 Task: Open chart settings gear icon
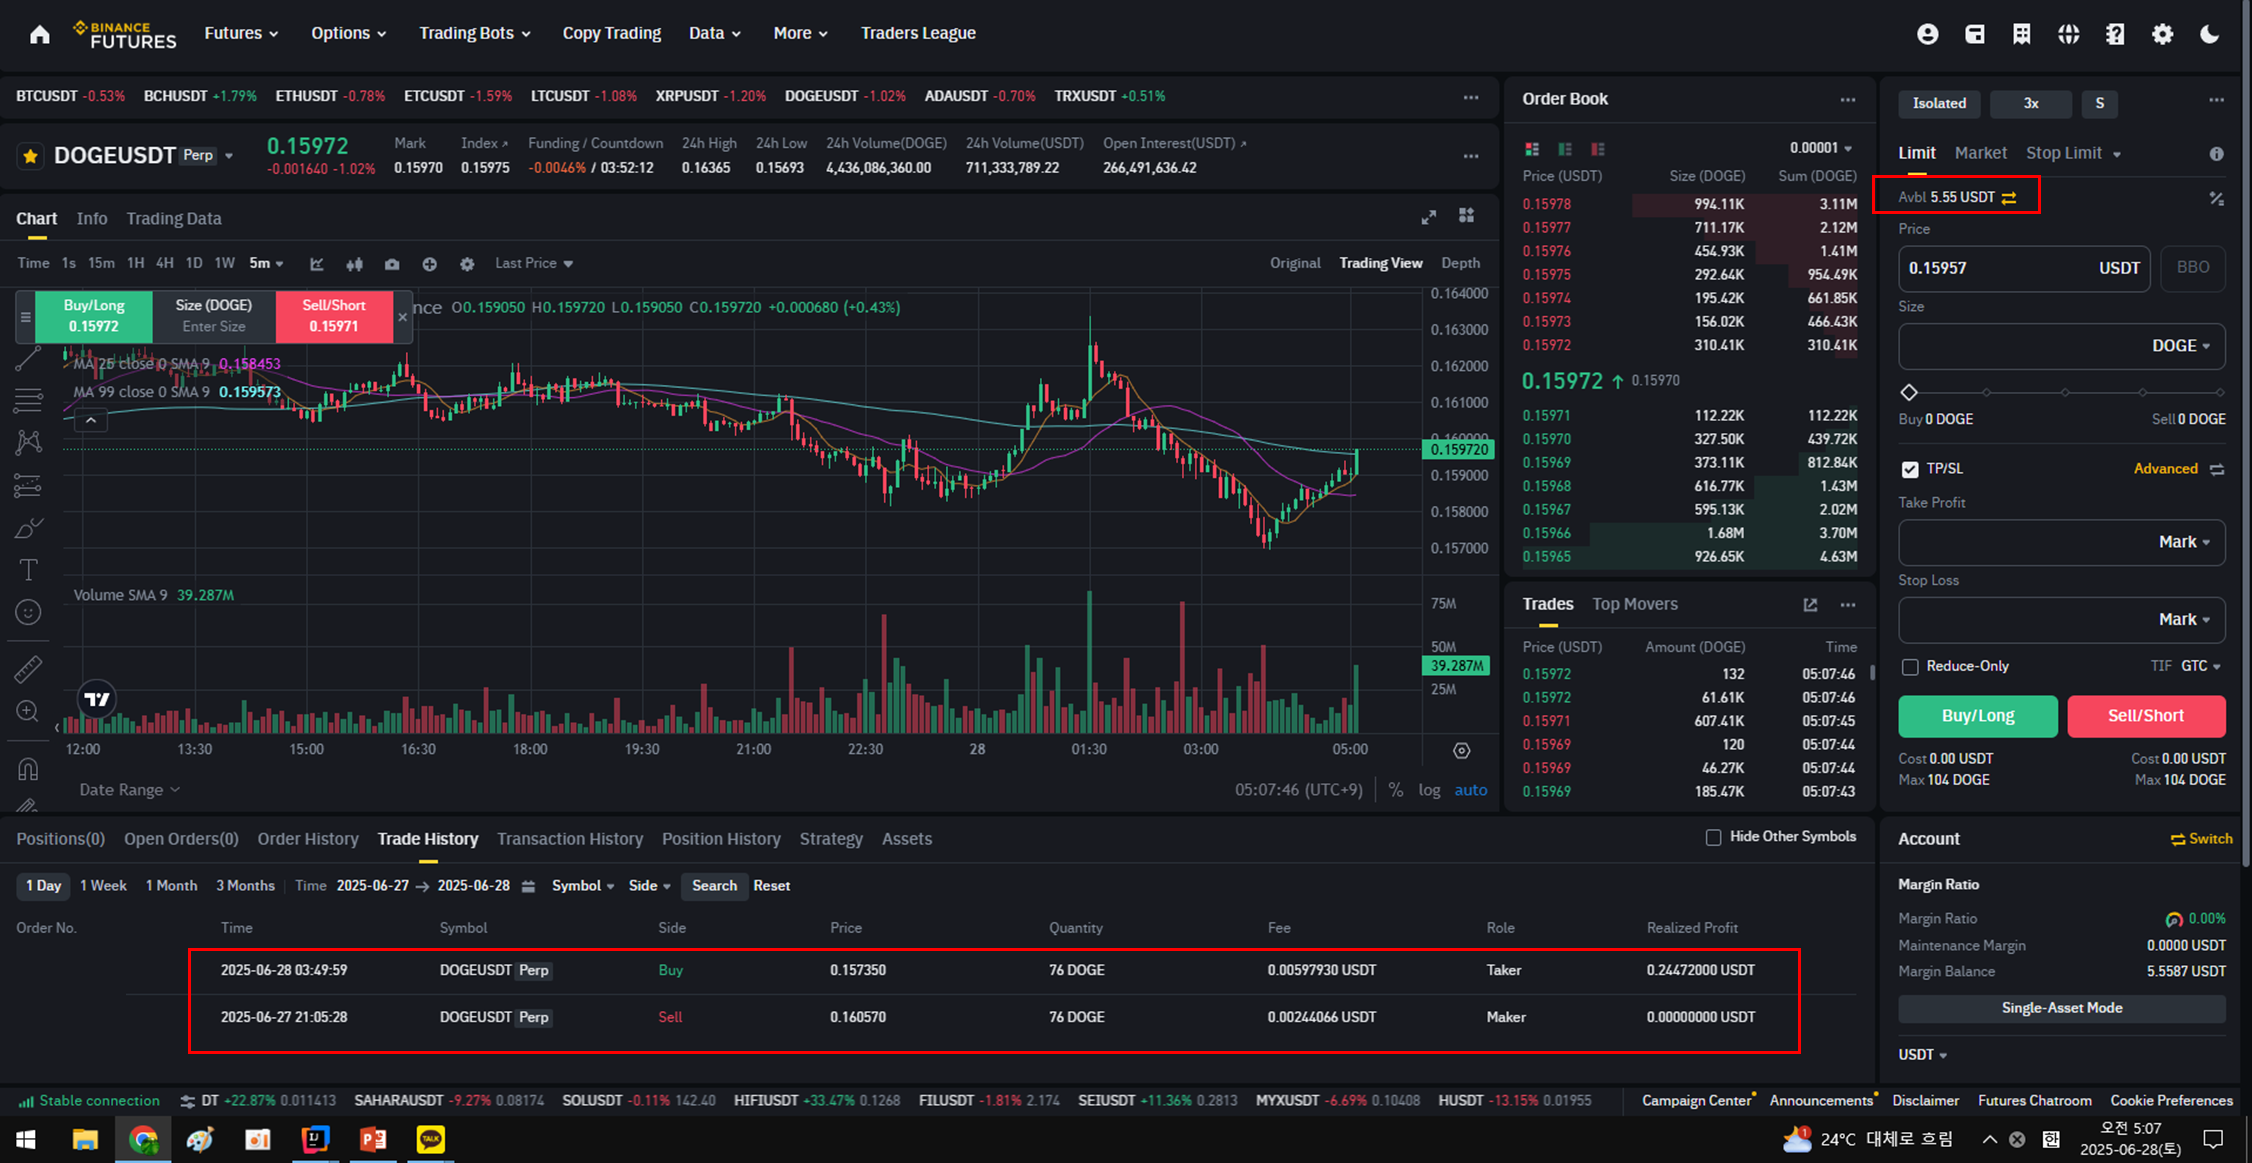[x=467, y=264]
